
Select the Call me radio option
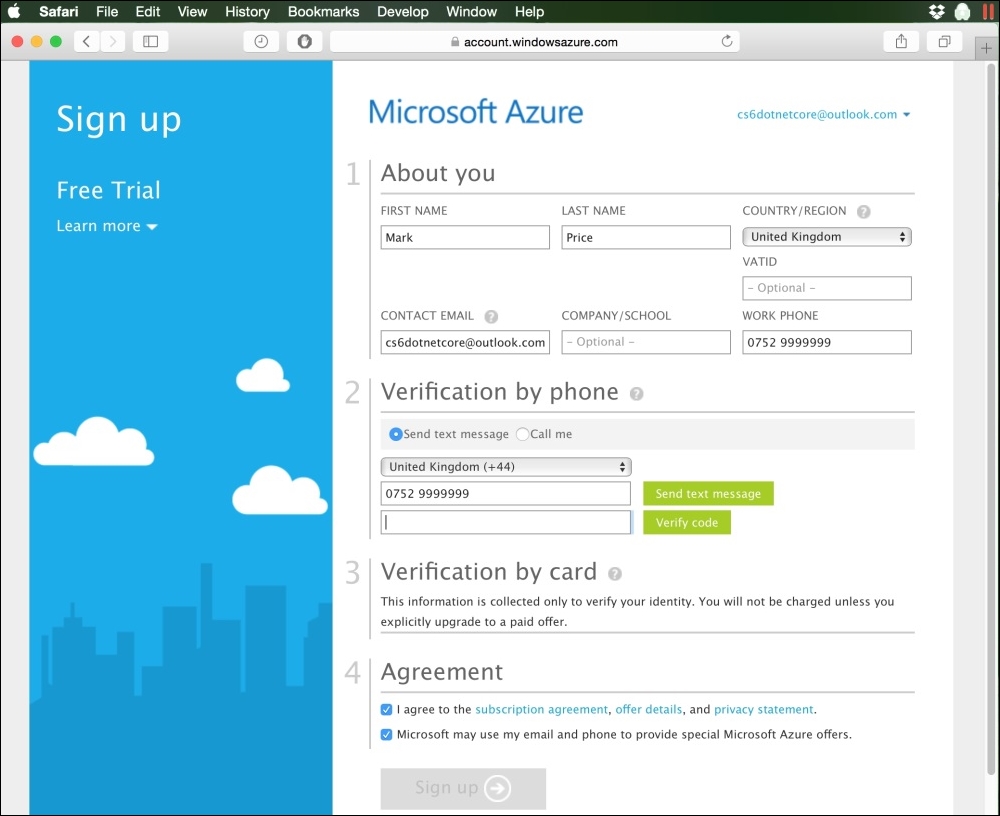tap(522, 434)
